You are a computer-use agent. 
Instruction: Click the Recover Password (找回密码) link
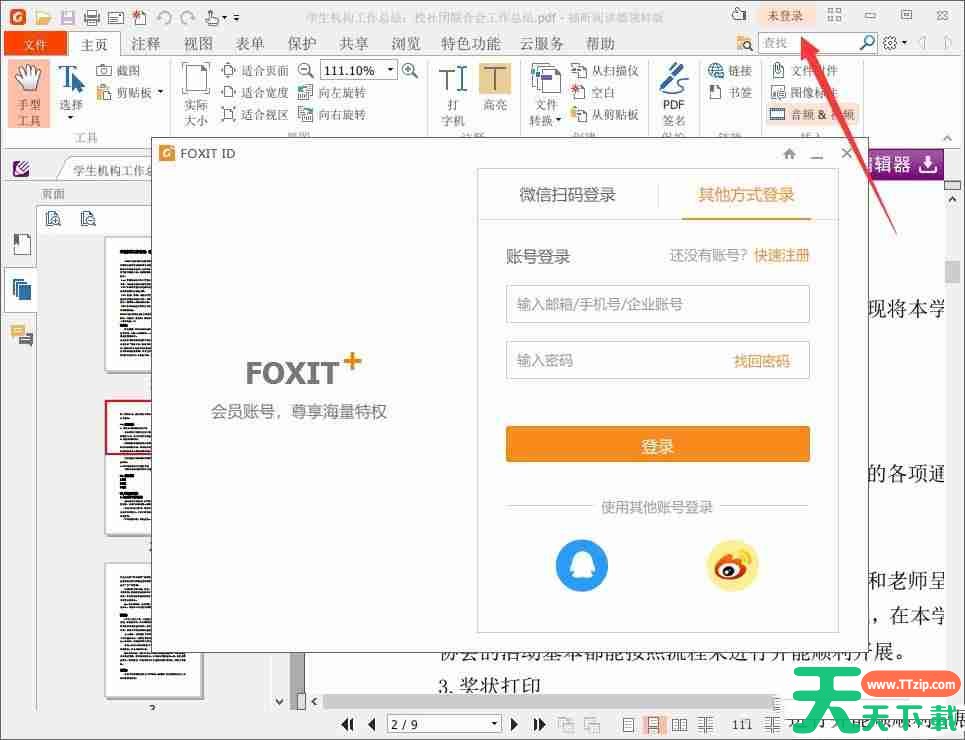click(x=761, y=361)
